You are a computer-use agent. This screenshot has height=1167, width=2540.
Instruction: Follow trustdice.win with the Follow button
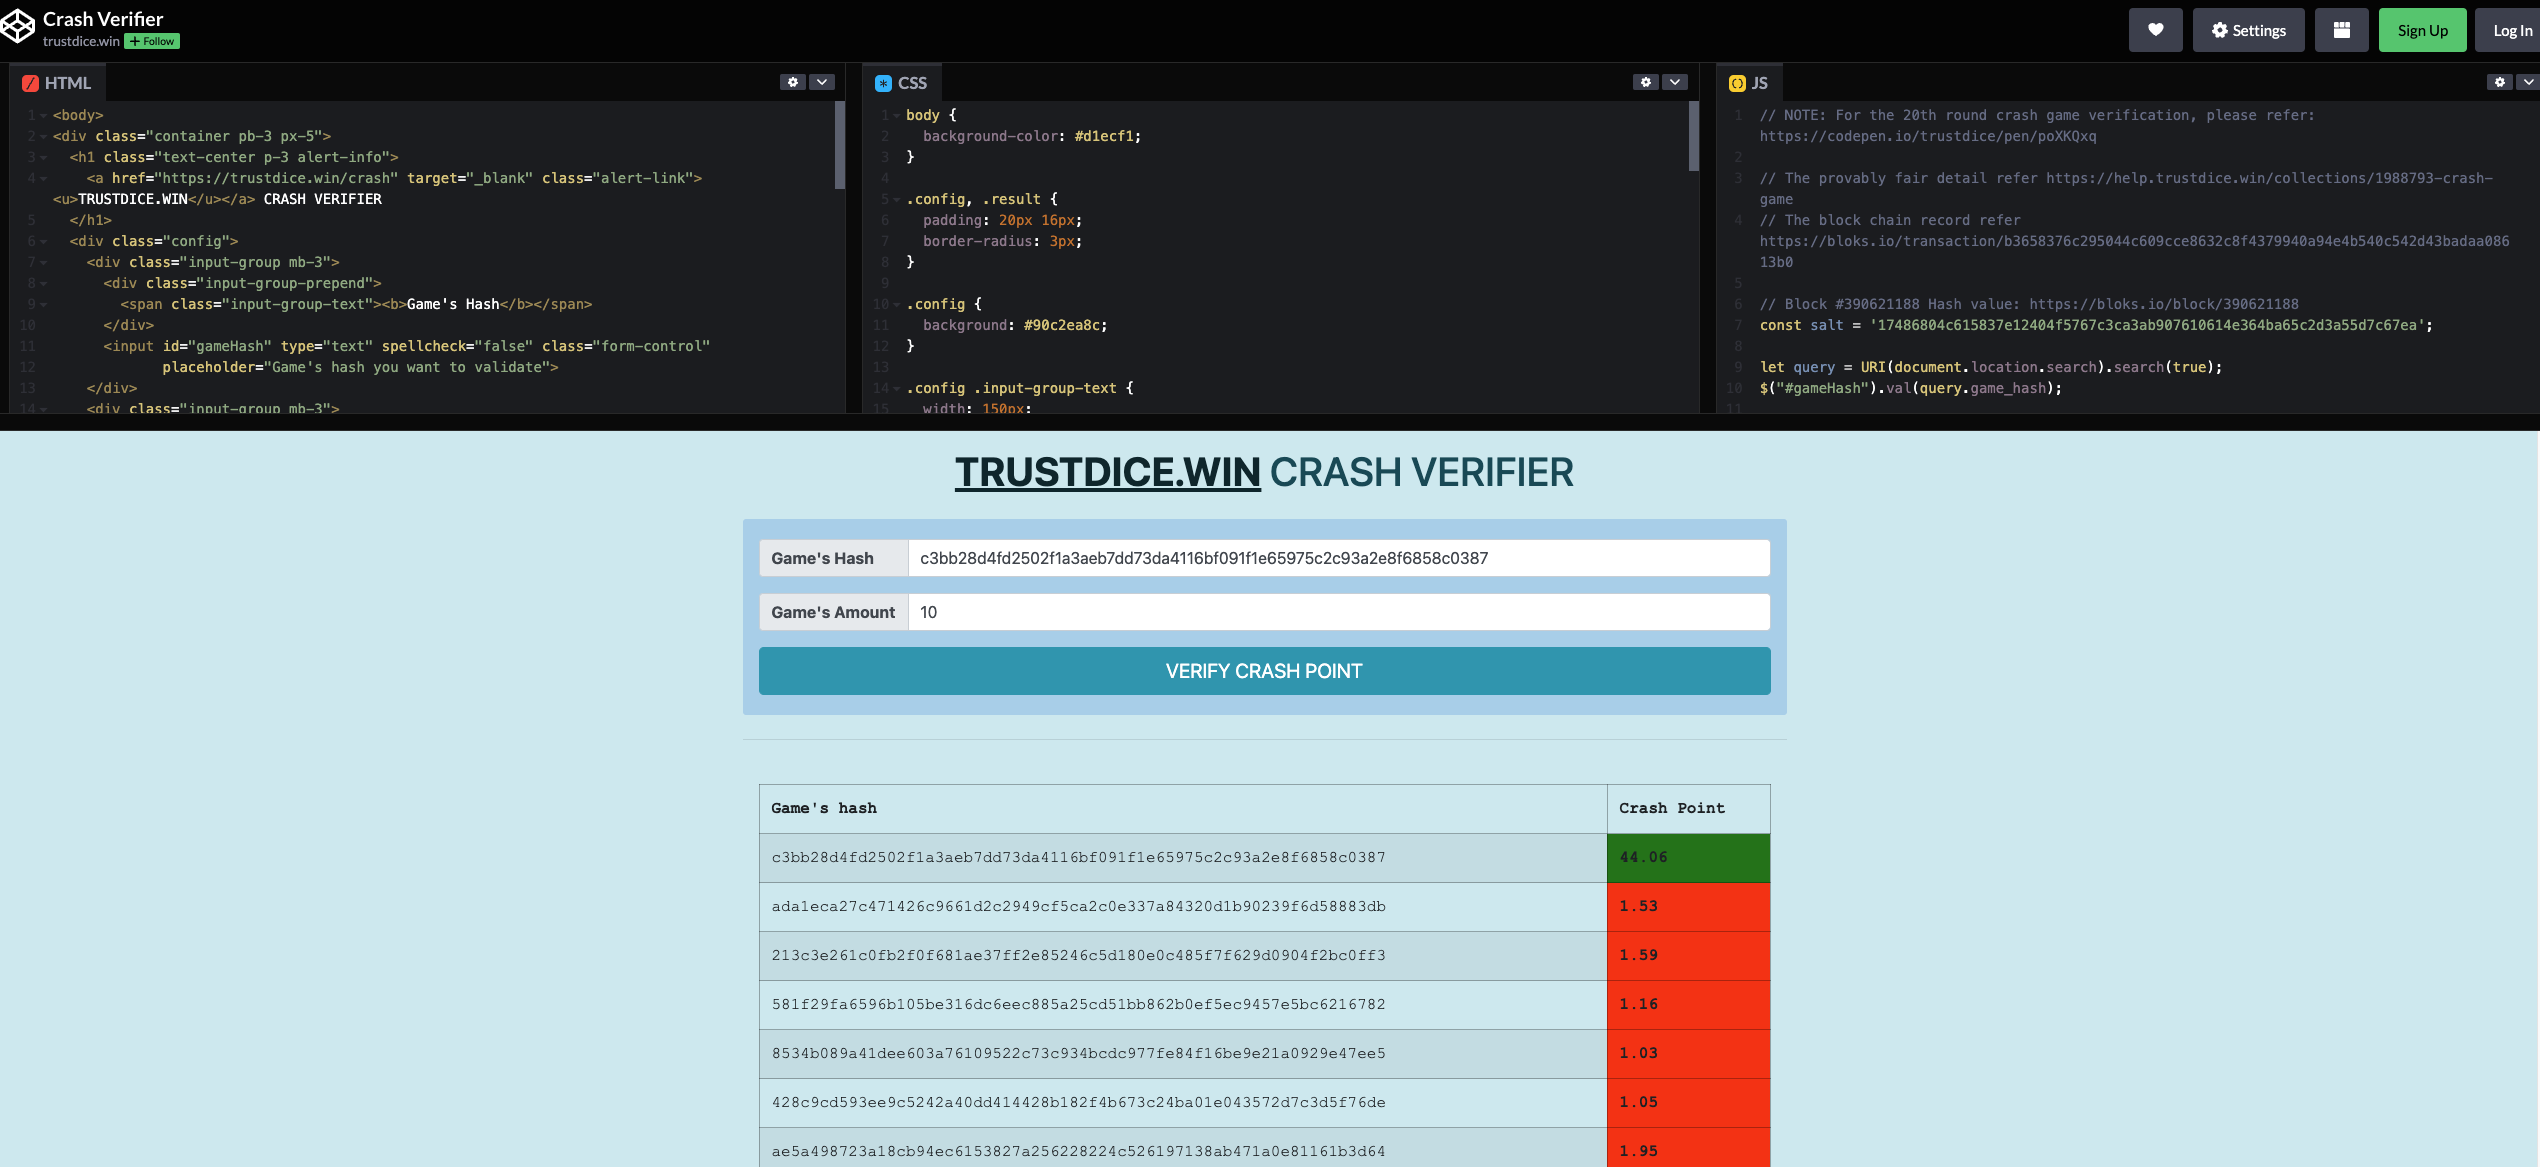click(152, 41)
